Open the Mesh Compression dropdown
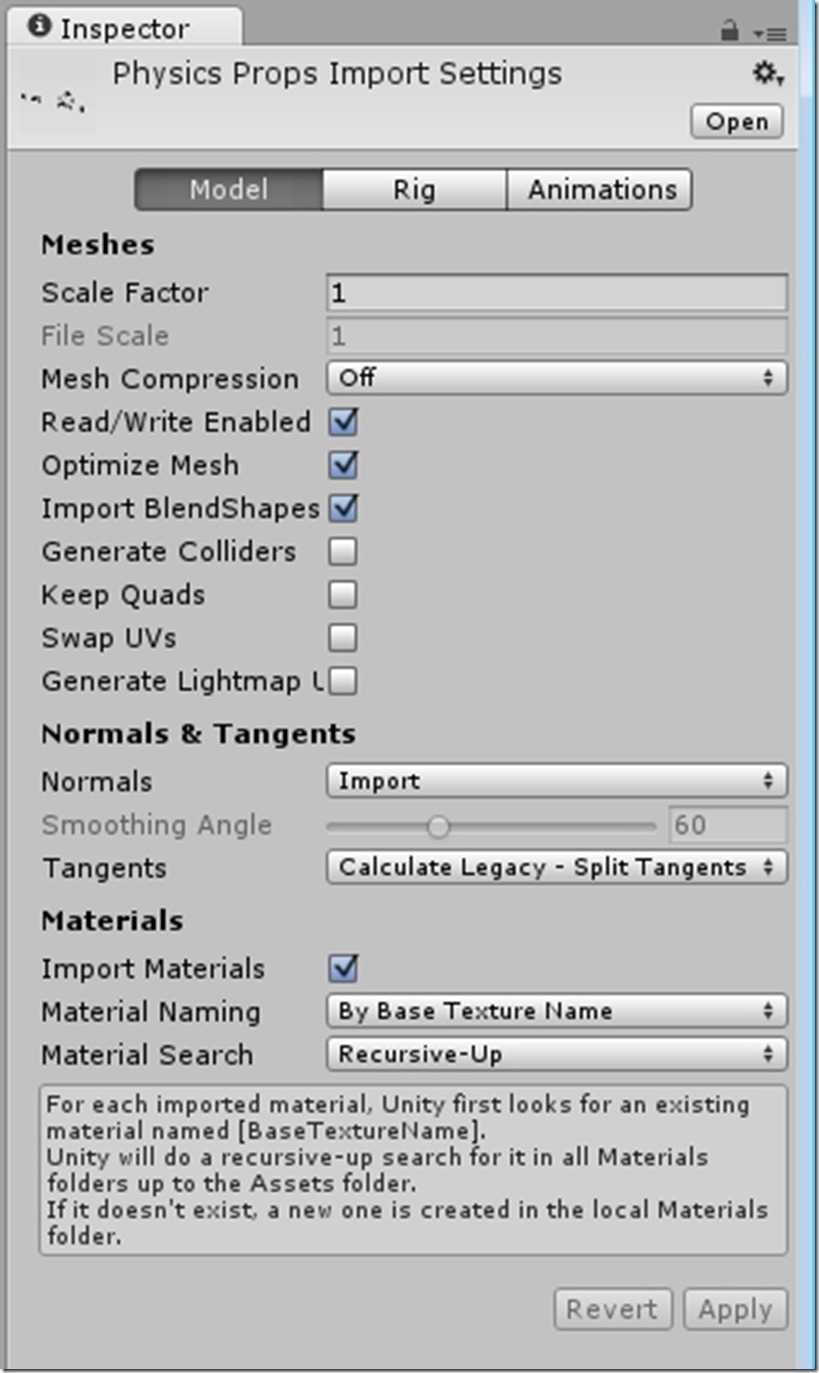 coord(557,378)
